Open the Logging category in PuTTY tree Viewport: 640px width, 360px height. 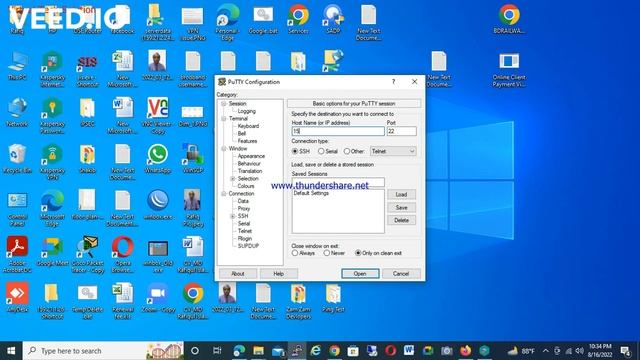247,111
